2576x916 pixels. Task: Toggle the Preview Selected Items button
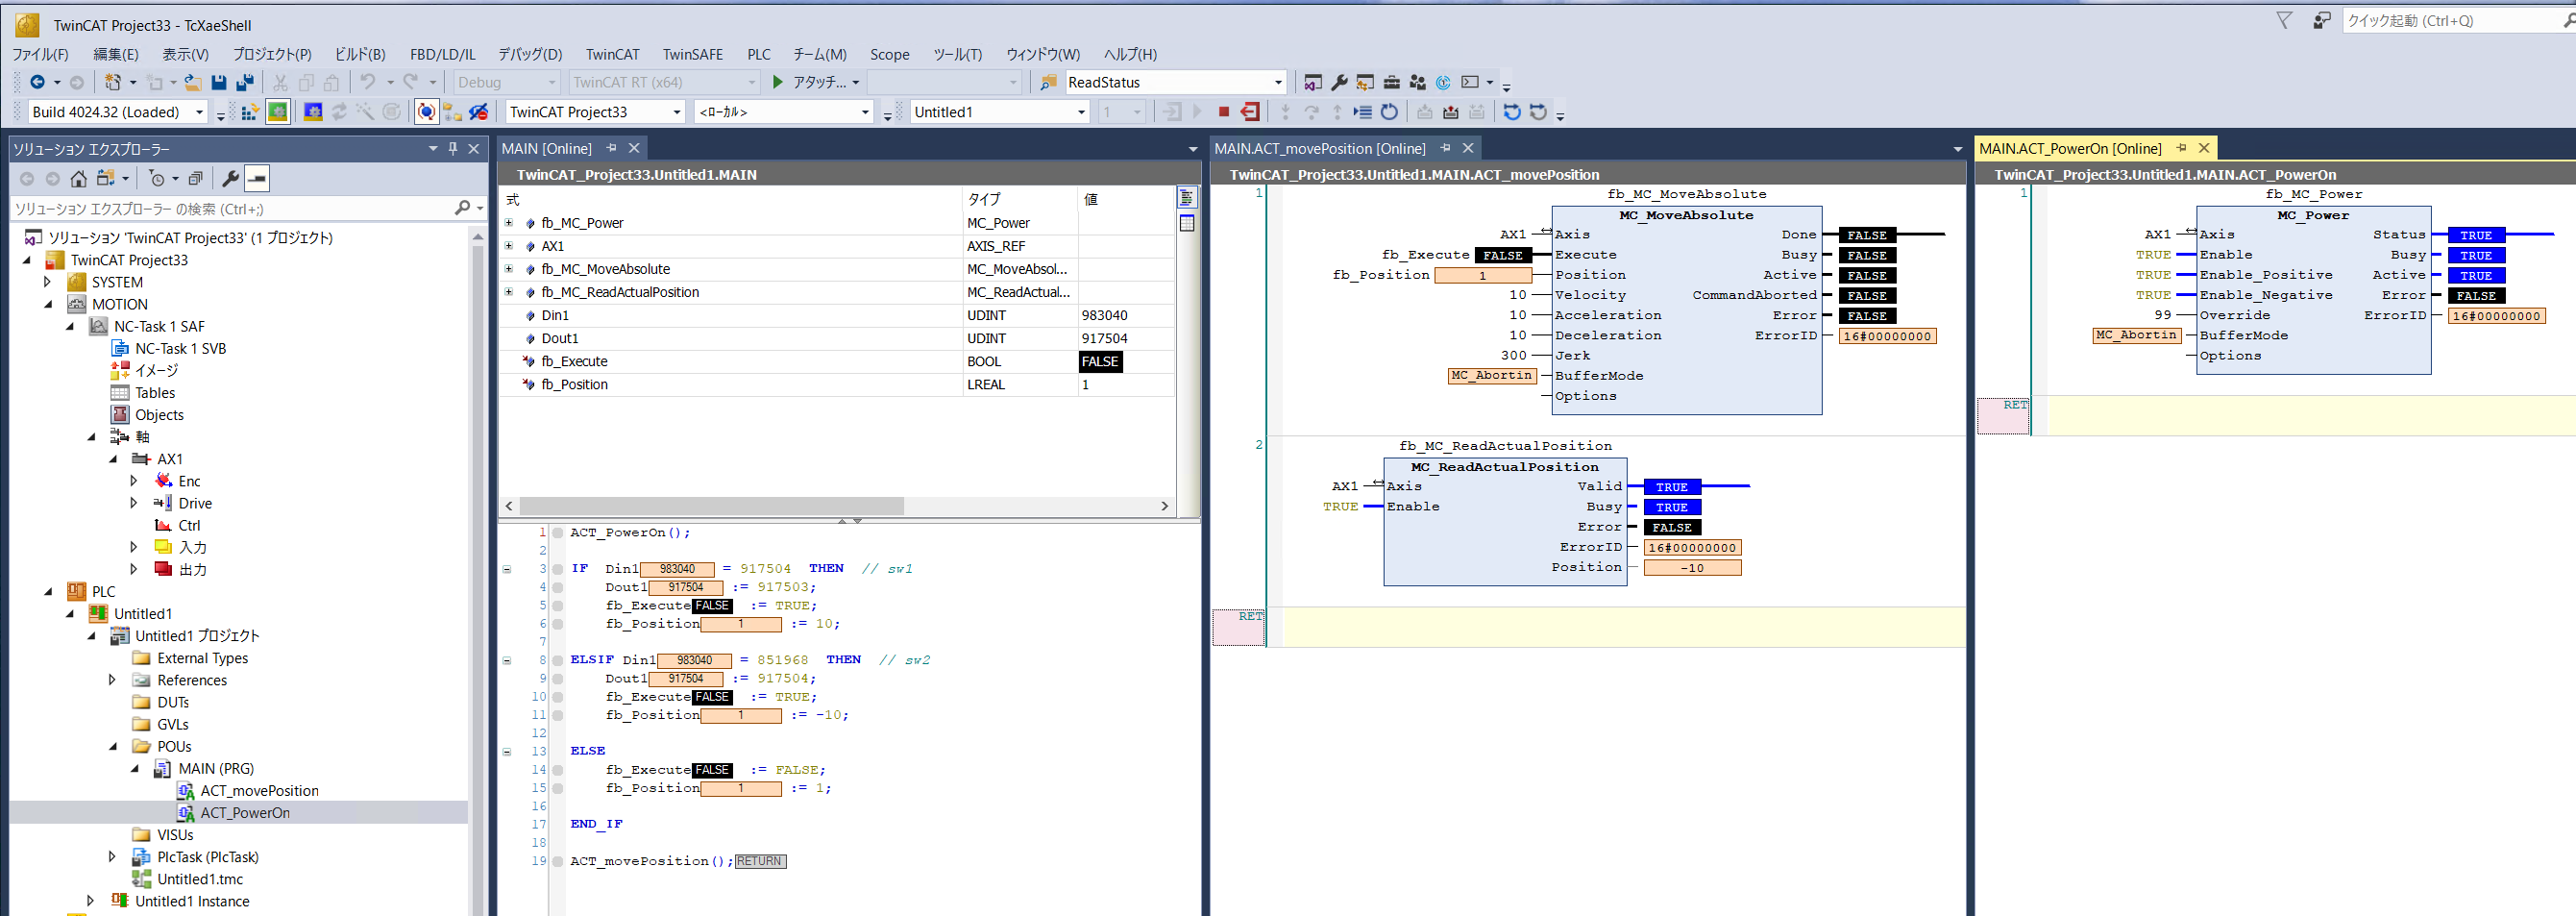pyautogui.click(x=257, y=179)
